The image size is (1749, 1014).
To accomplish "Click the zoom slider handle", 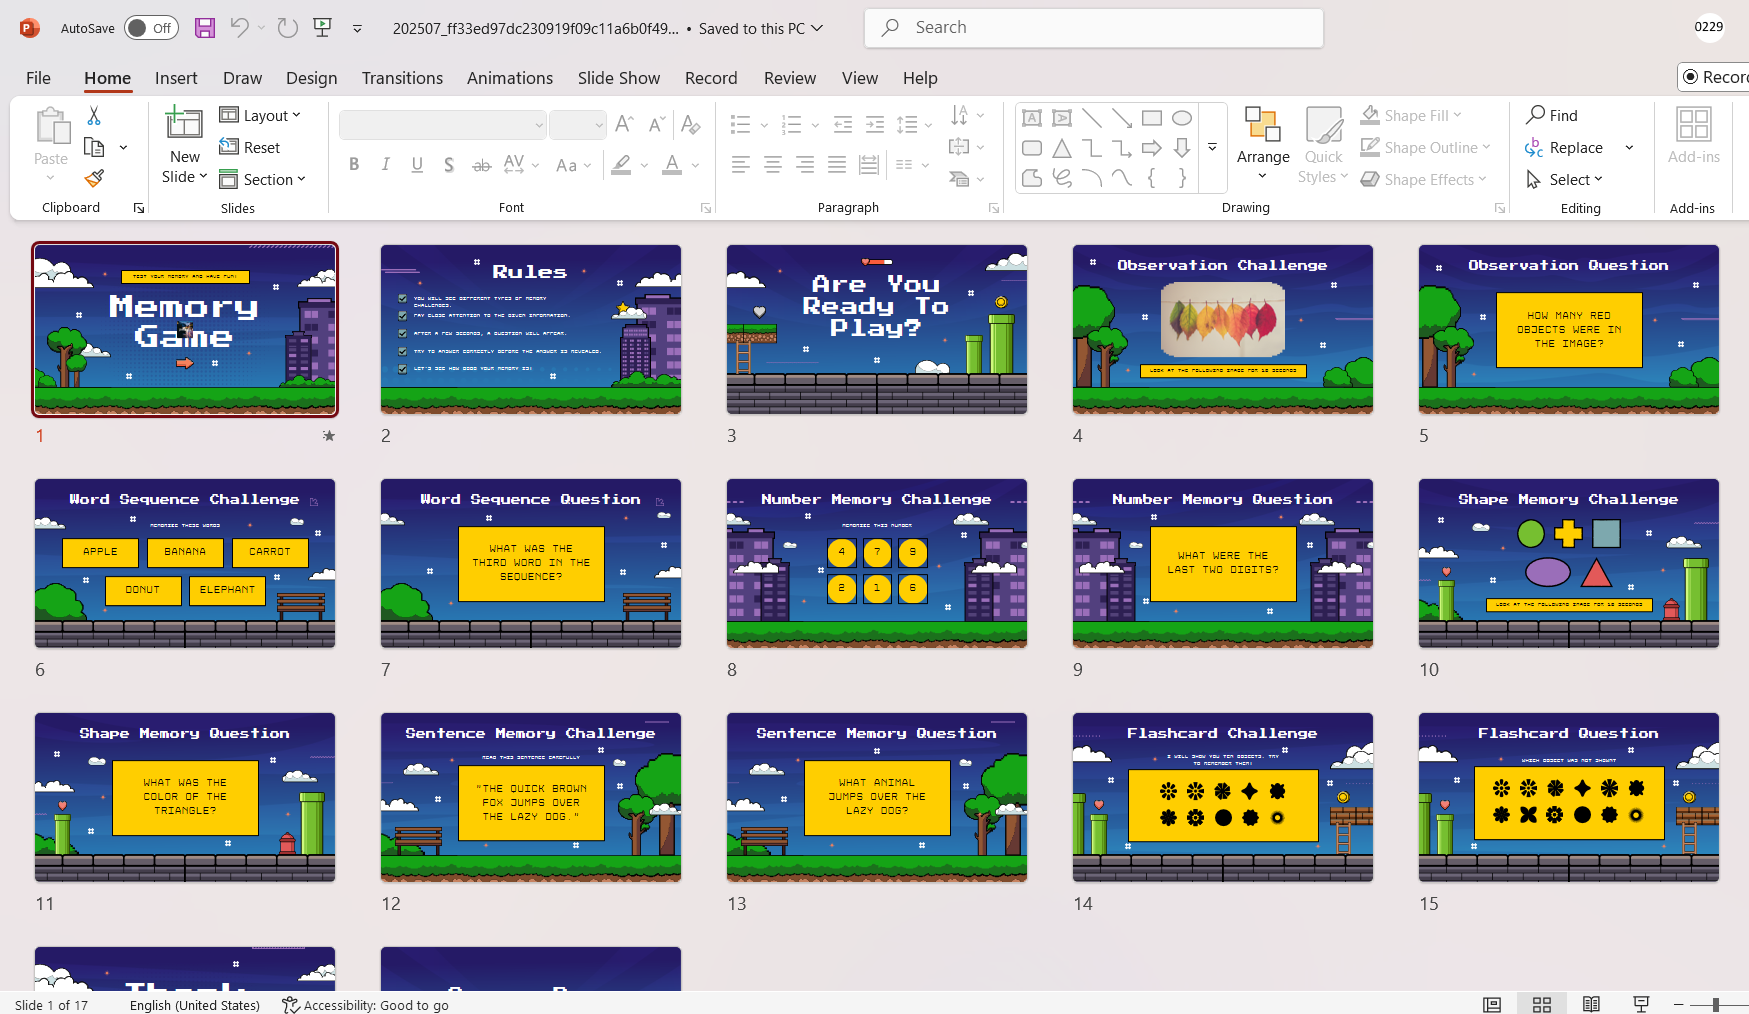I will click(1716, 1004).
